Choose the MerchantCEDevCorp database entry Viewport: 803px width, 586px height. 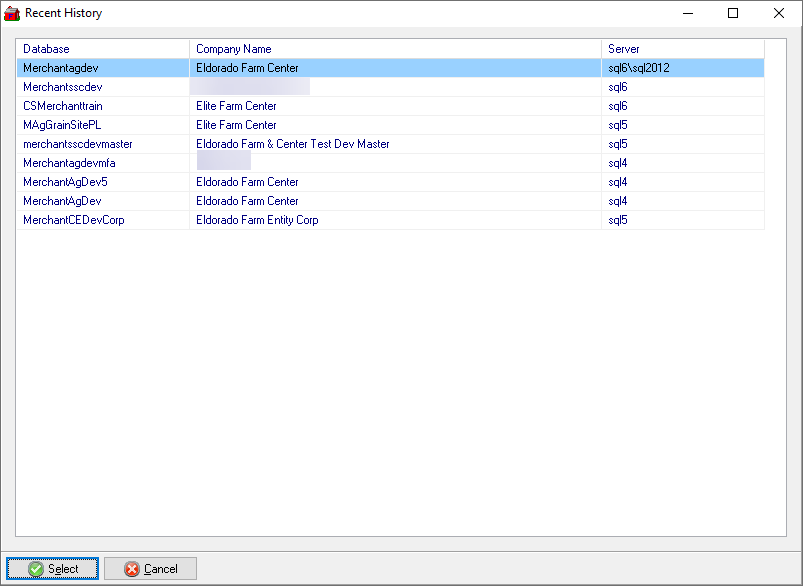click(x=74, y=220)
